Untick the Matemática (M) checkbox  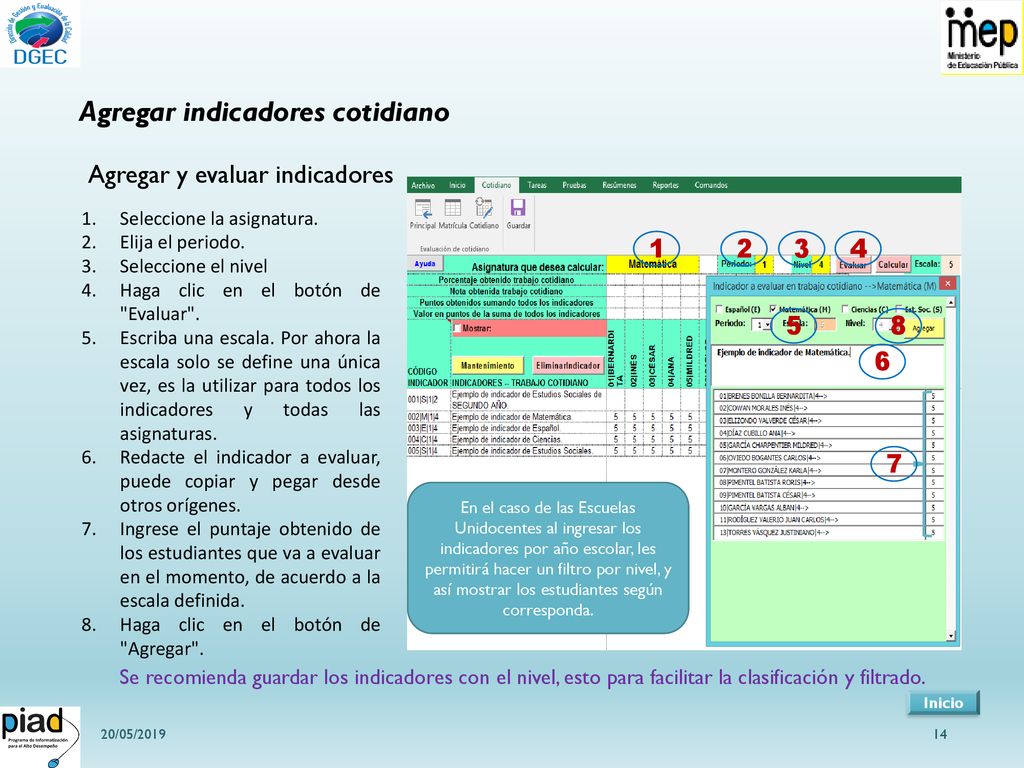774,309
